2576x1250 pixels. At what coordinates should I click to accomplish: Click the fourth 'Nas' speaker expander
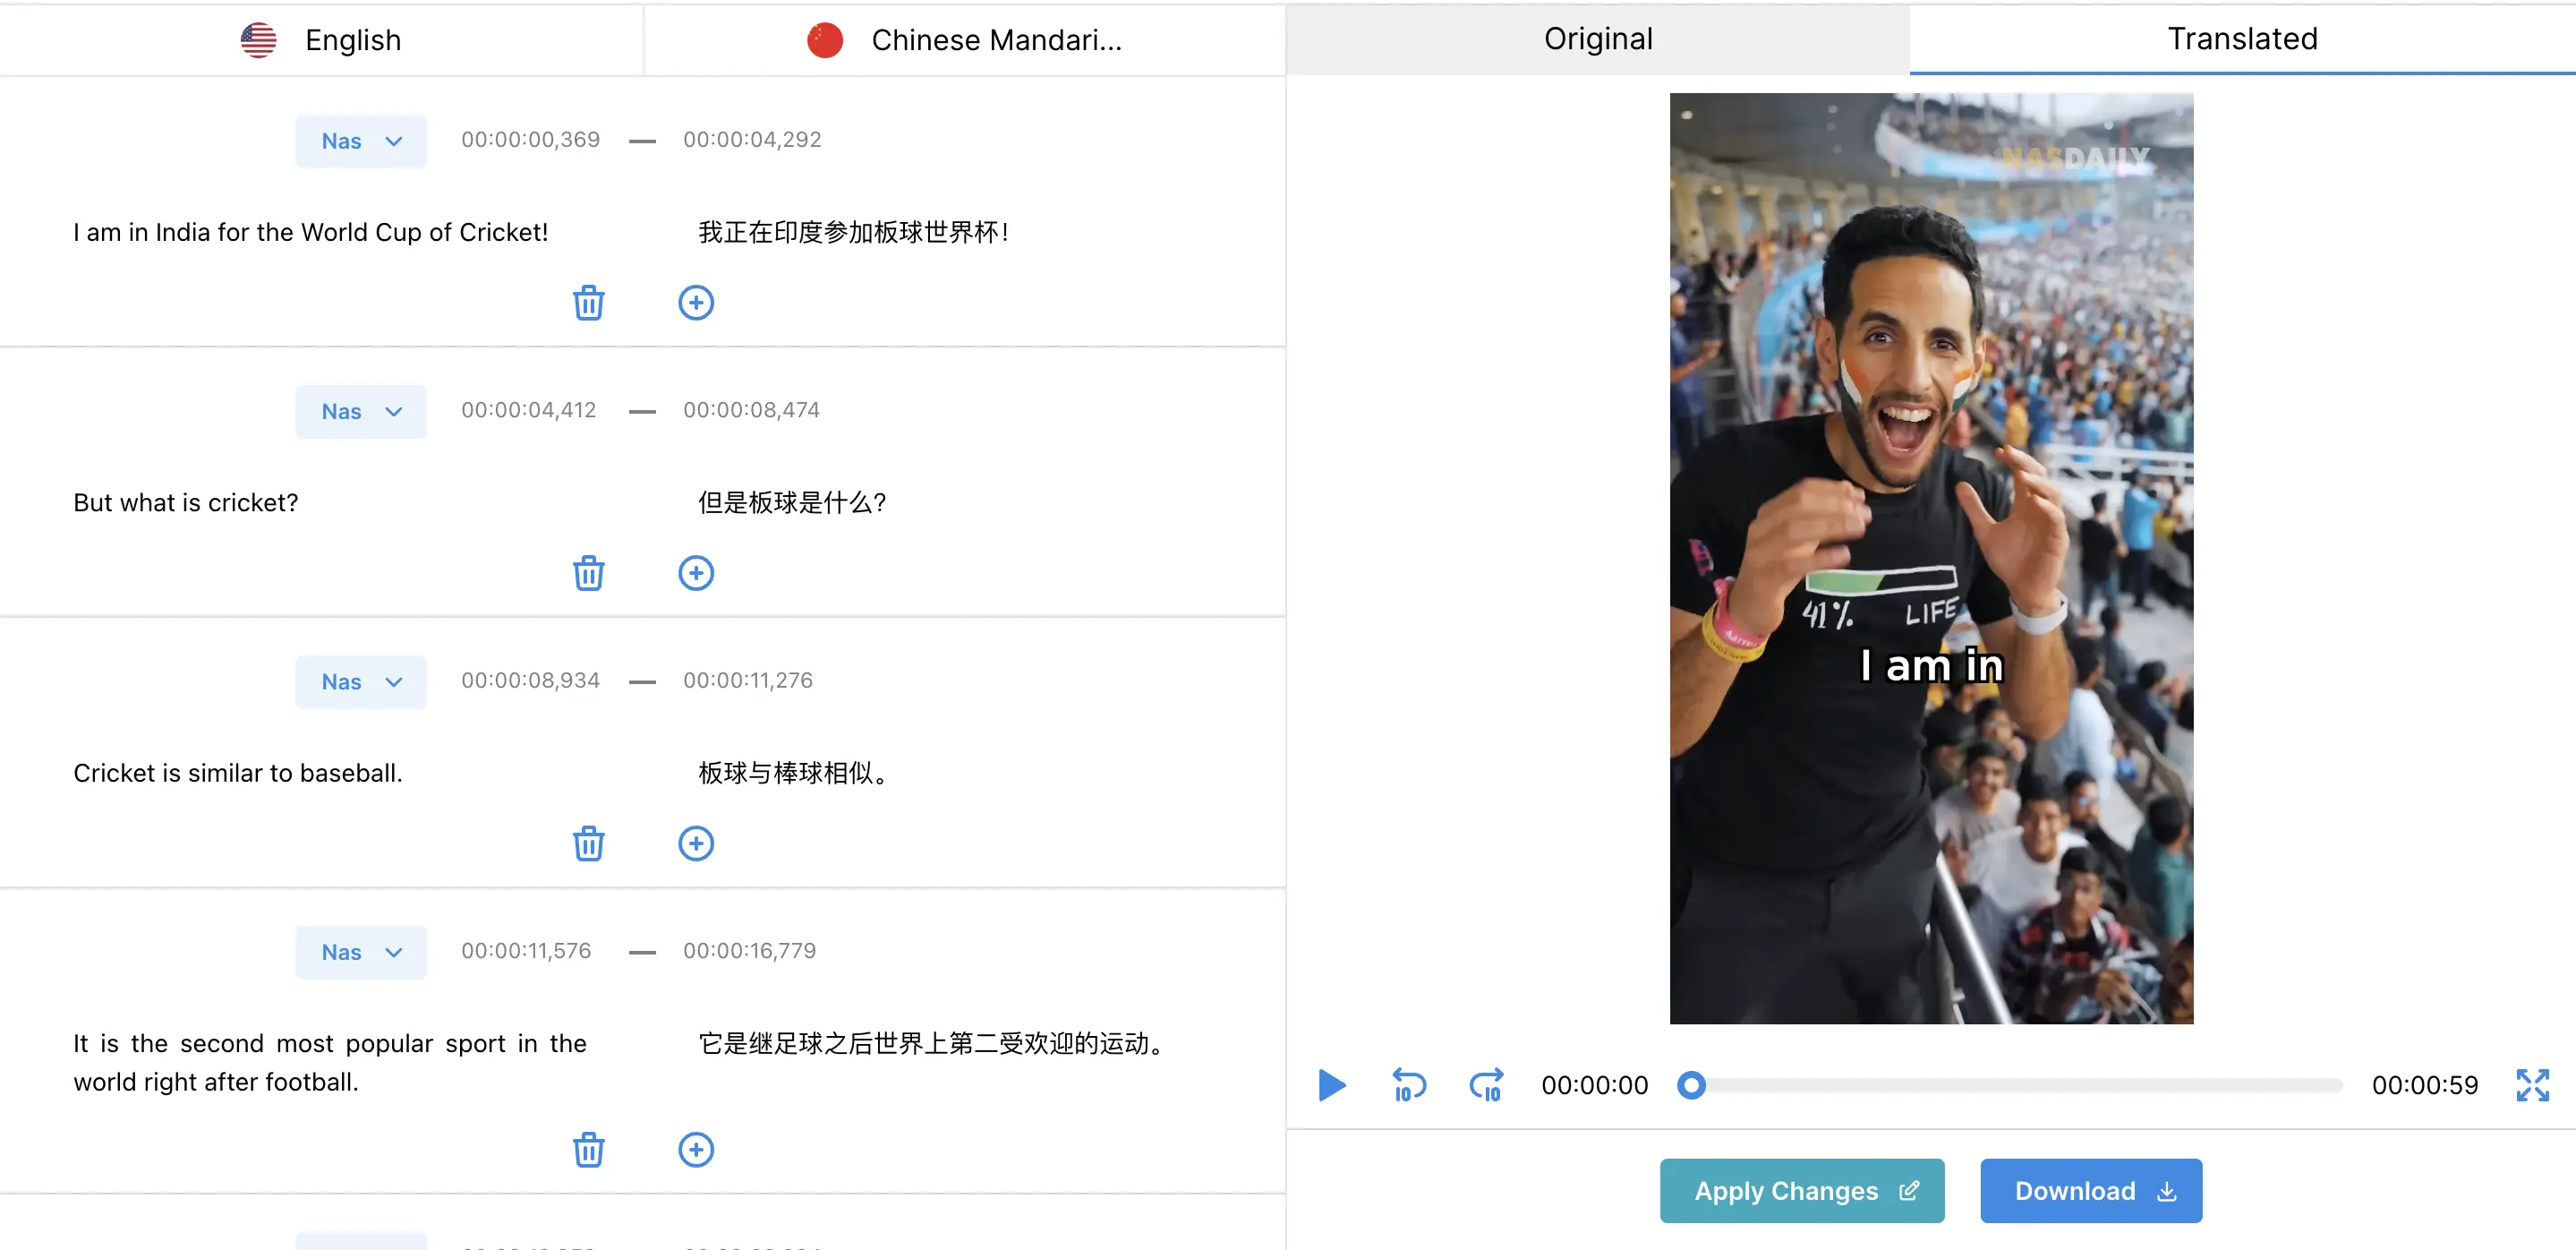click(x=358, y=949)
